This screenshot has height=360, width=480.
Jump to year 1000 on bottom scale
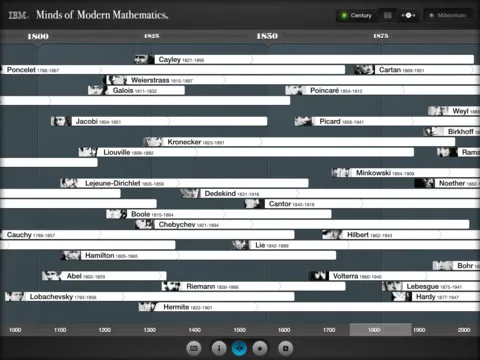[x=15, y=330]
